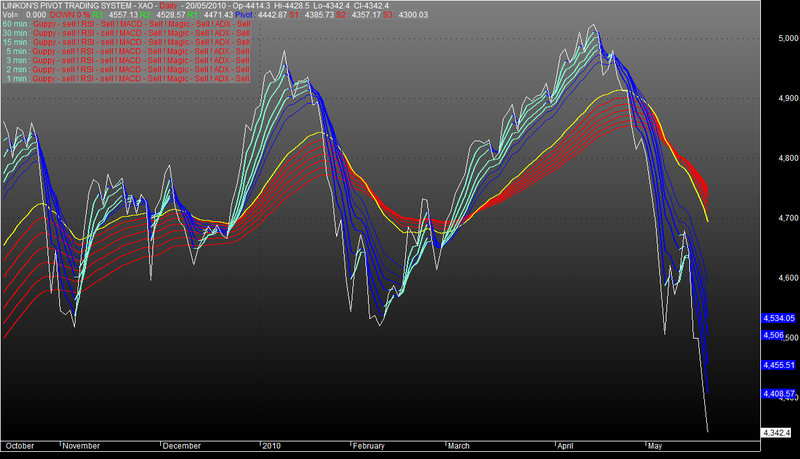Click the 4,600 price axis label
This screenshot has height=459, width=800.
coord(788,278)
